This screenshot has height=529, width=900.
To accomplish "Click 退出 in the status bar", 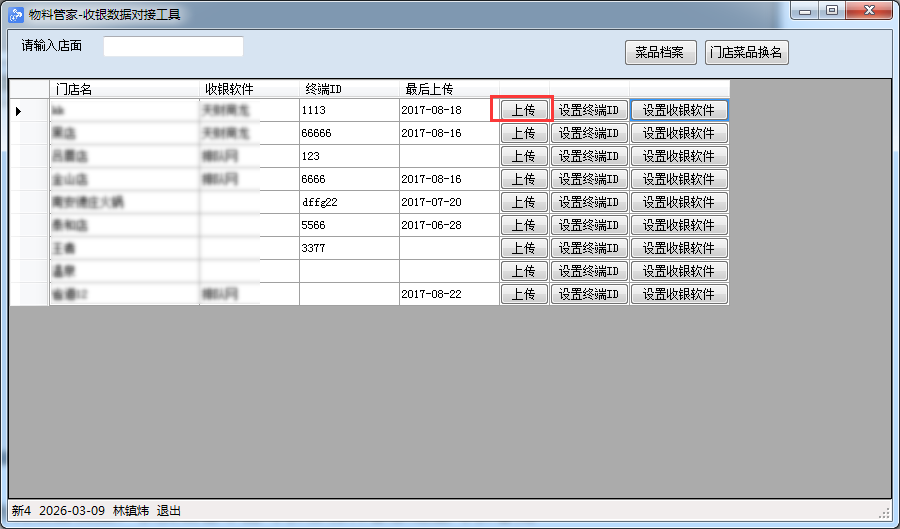I will point(169,511).
